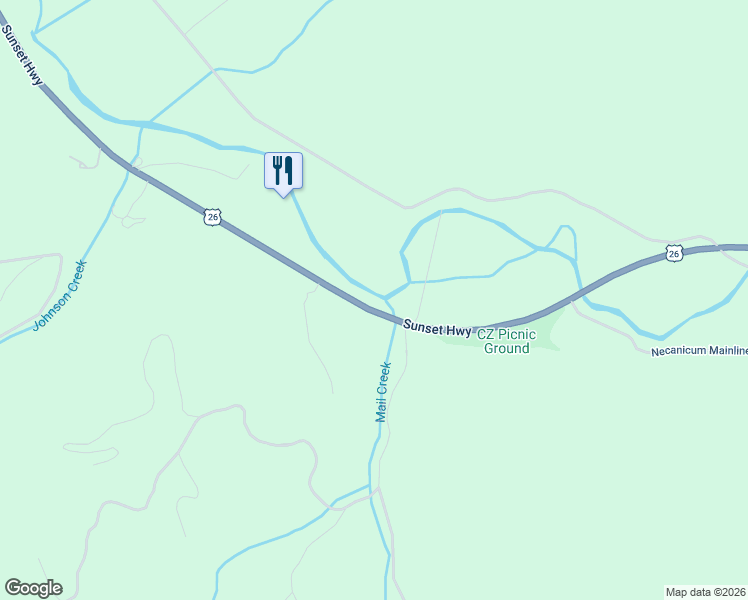The height and width of the screenshot is (600, 748).
Task: Select the CZ Picnic Ground label
Action: (507, 341)
